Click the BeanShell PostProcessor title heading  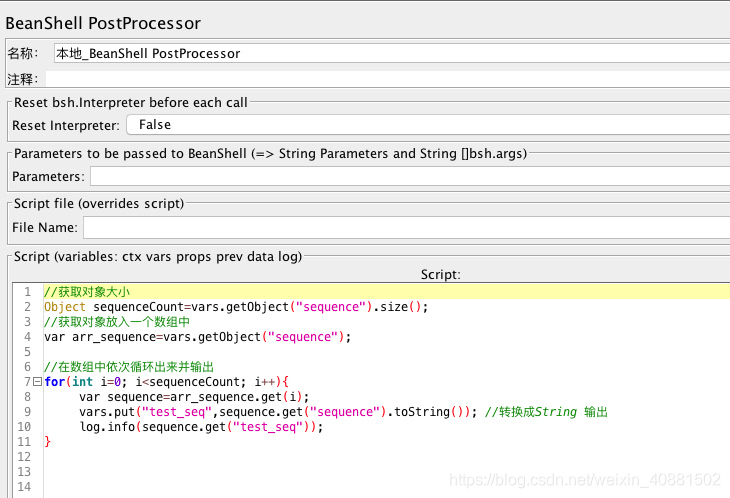[x=103, y=23]
